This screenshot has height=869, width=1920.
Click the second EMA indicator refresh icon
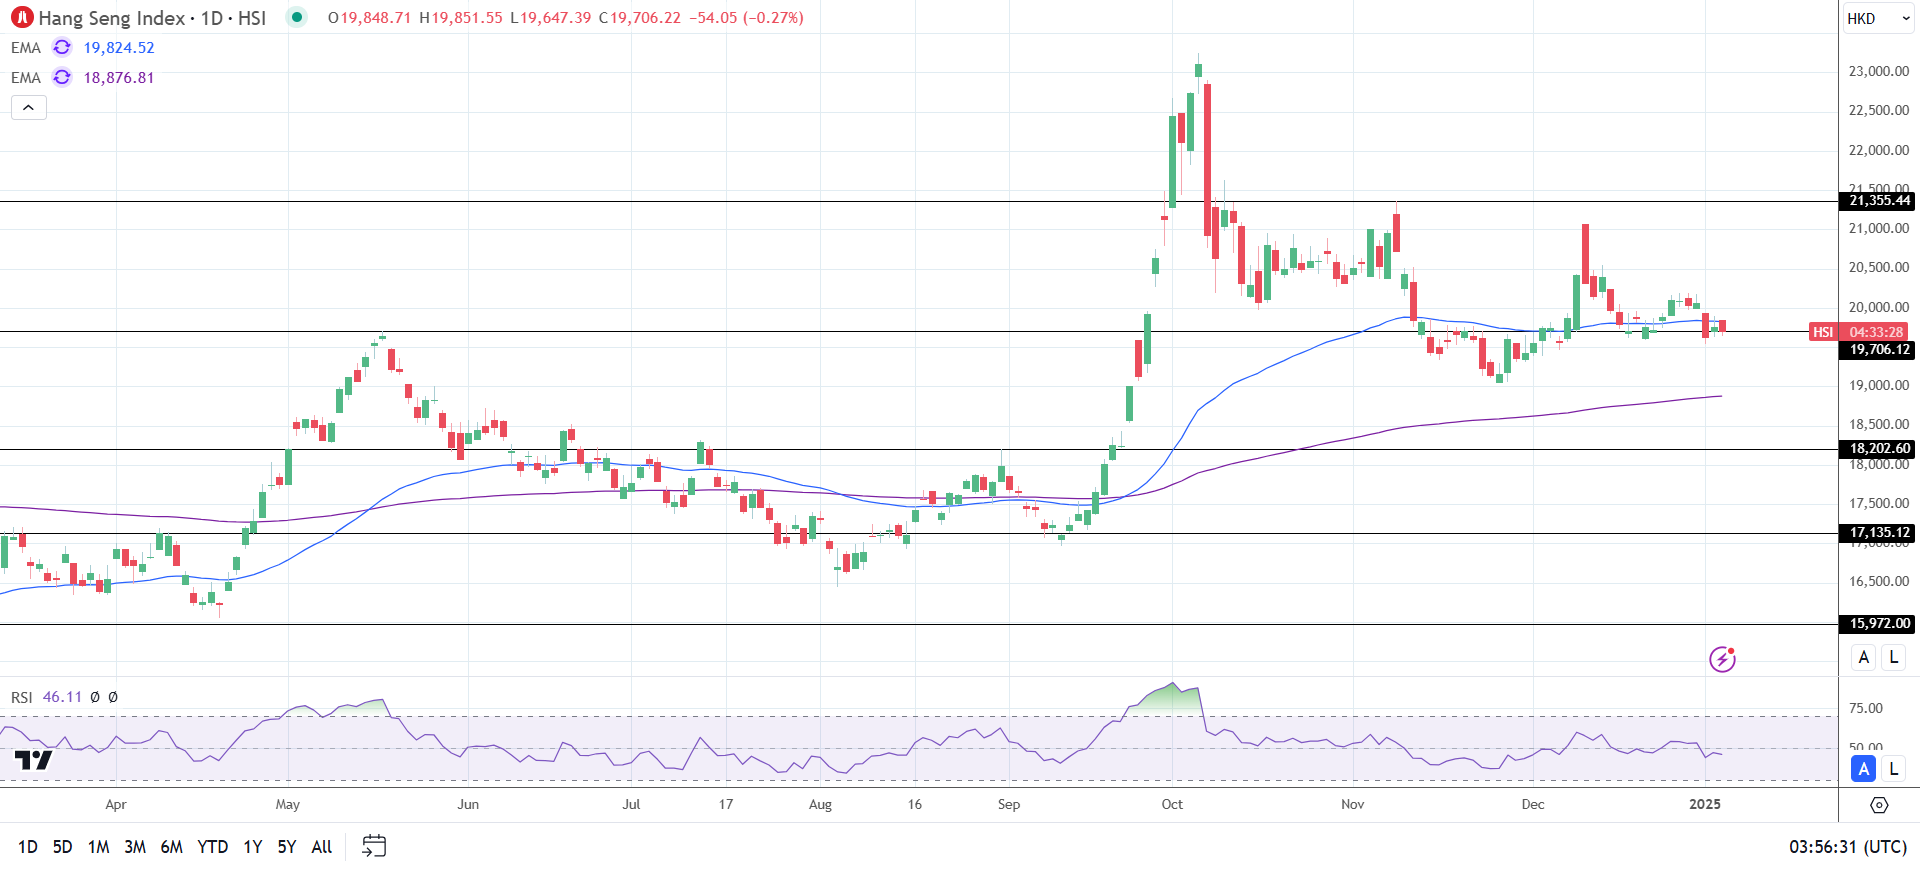coord(62,77)
